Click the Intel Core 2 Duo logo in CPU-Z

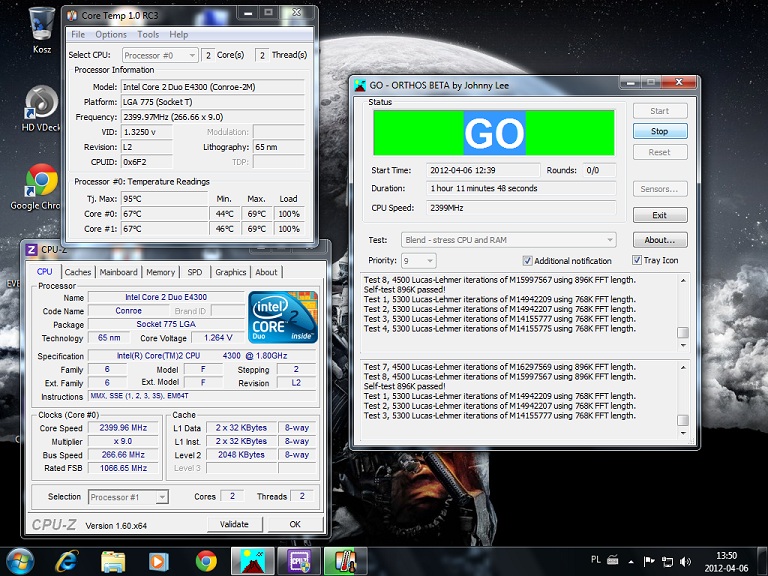(283, 317)
